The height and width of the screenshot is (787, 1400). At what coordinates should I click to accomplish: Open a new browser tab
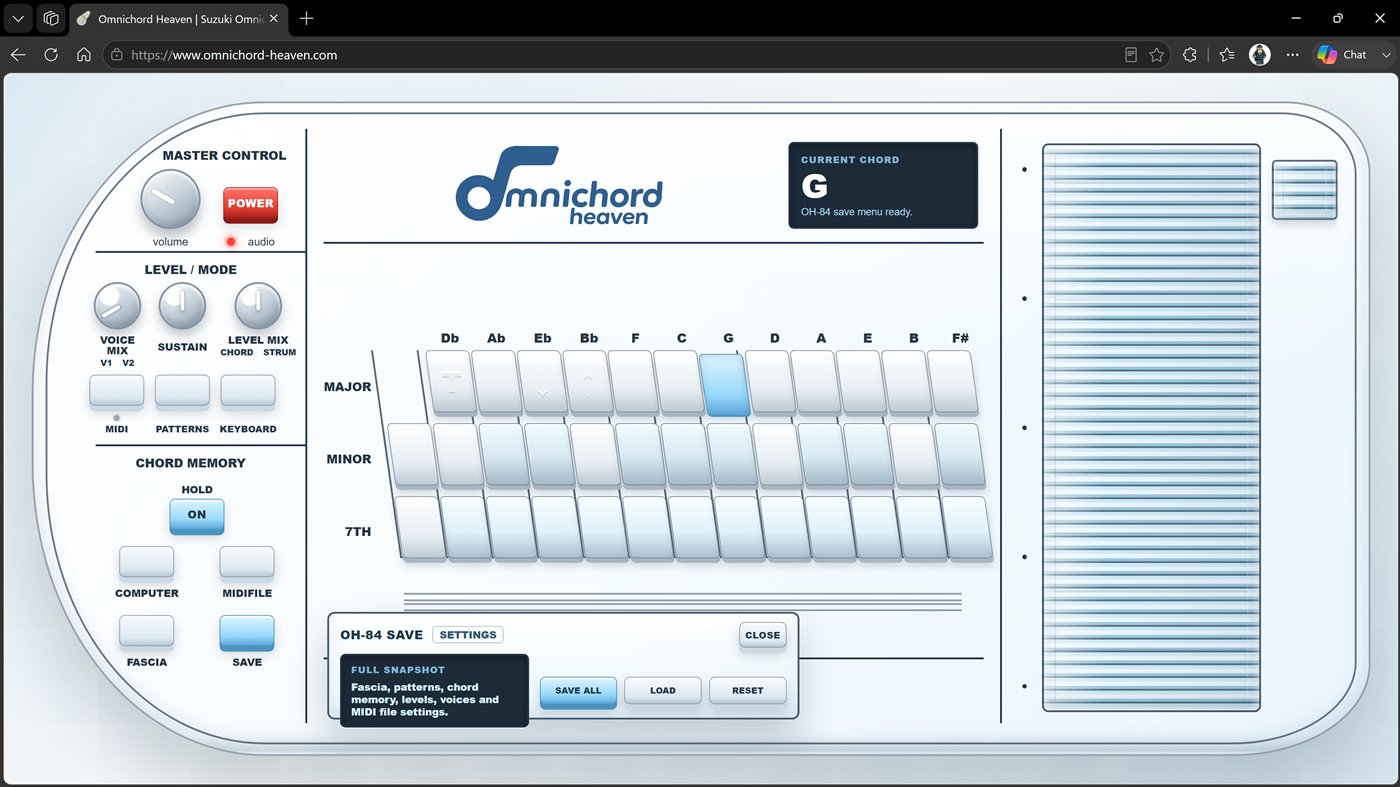[306, 18]
